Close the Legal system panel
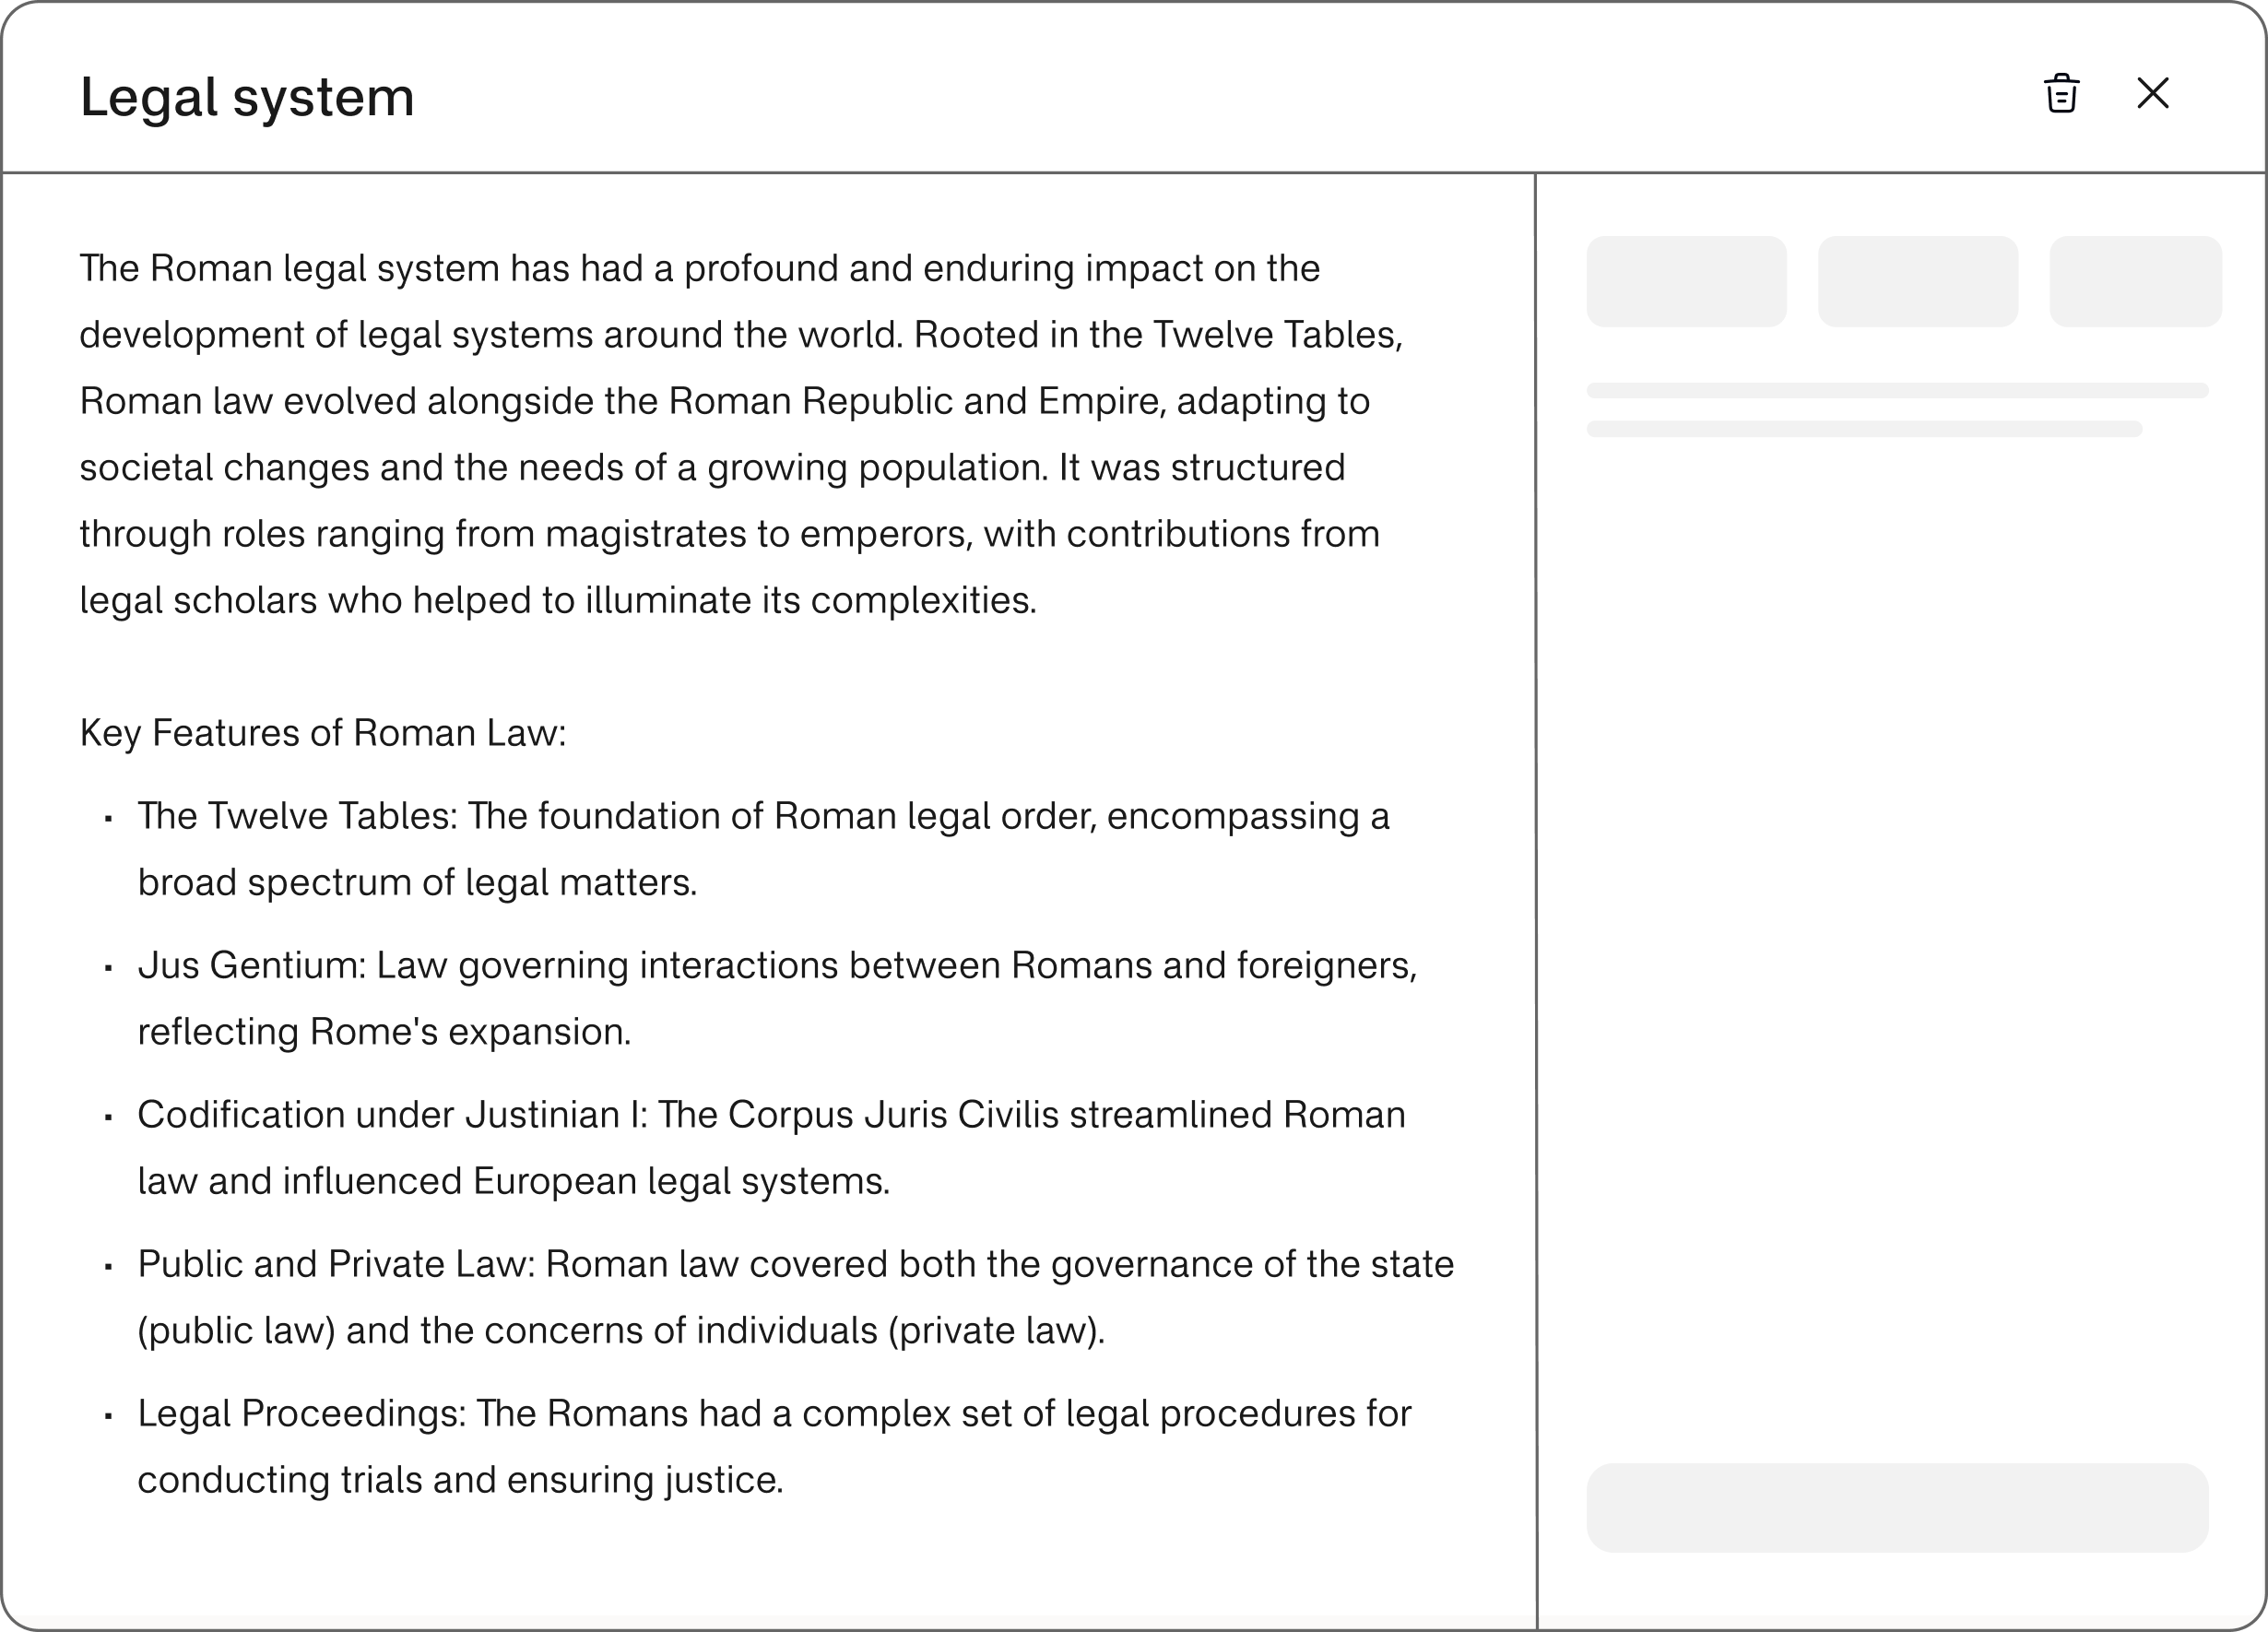Image resolution: width=2268 pixels, height=1632 pixels. (x=2153, y=94)
